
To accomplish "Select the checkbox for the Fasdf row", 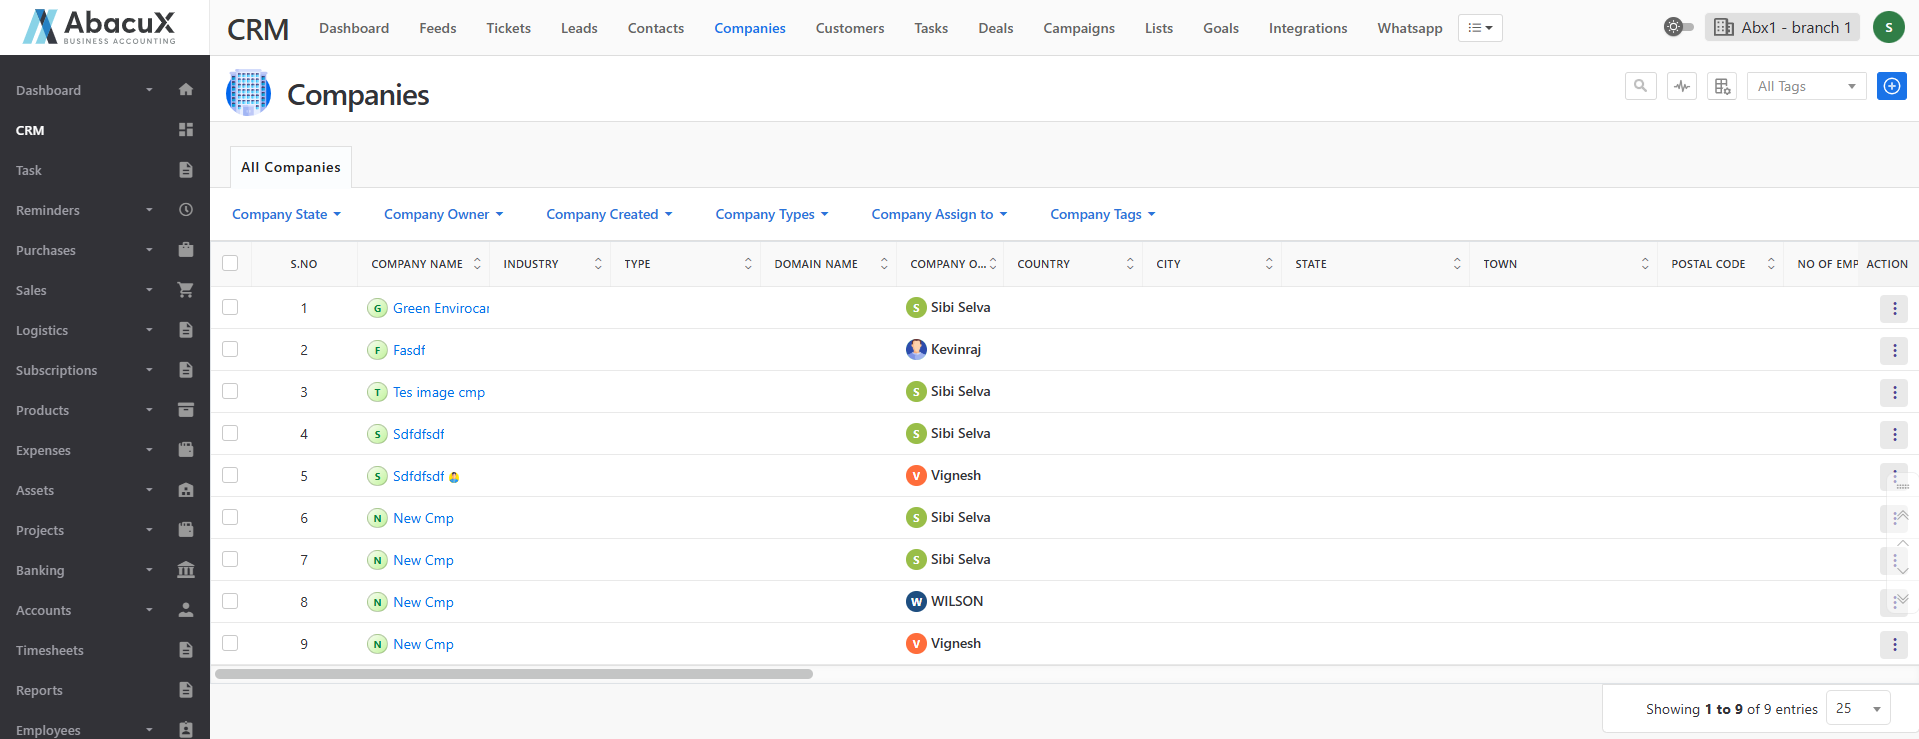I will pos(230,349).
